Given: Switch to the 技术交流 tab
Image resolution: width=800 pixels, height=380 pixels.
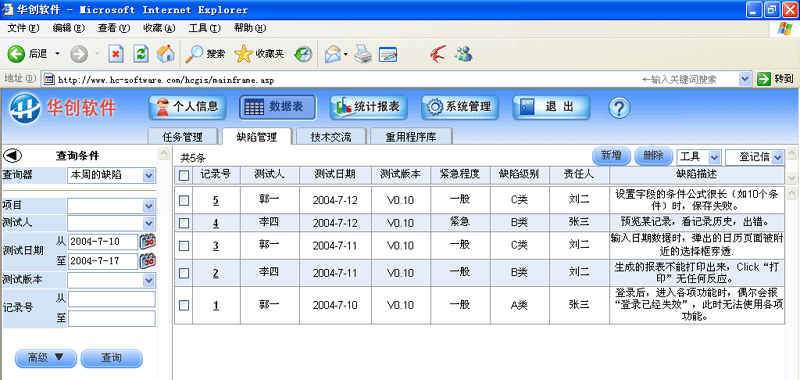Looking at the screenshot, I should [331, 136].
